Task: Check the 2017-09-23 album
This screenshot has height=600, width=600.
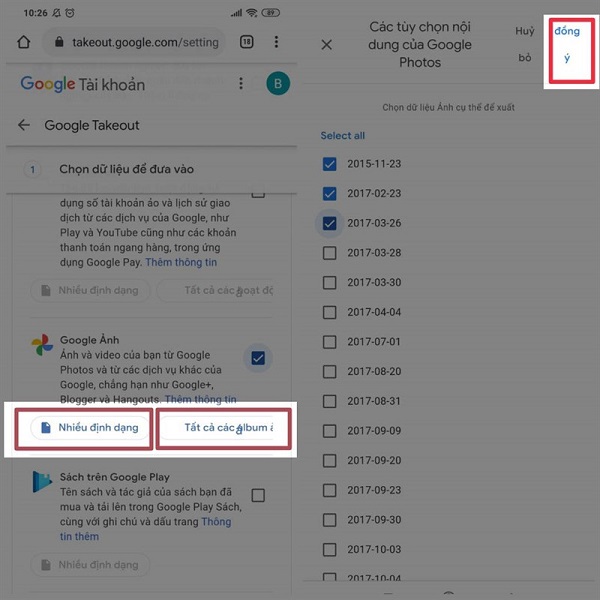Action: click(x=329, y=490)
